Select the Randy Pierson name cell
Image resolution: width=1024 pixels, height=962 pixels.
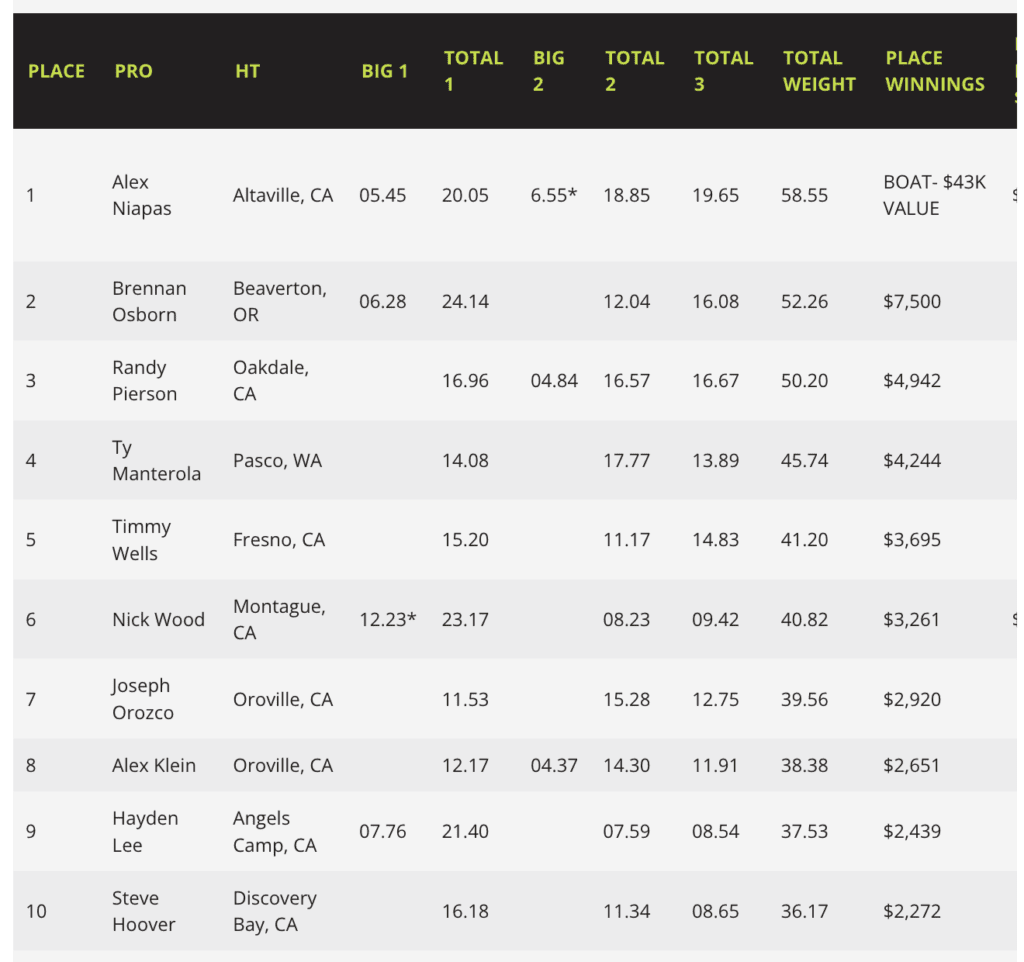[x=144, y=381]
